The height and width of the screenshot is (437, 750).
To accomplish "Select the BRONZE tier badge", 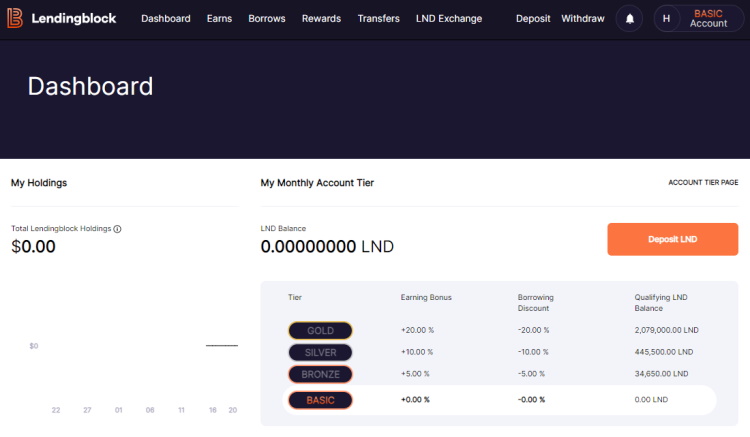I will [320, 374].
